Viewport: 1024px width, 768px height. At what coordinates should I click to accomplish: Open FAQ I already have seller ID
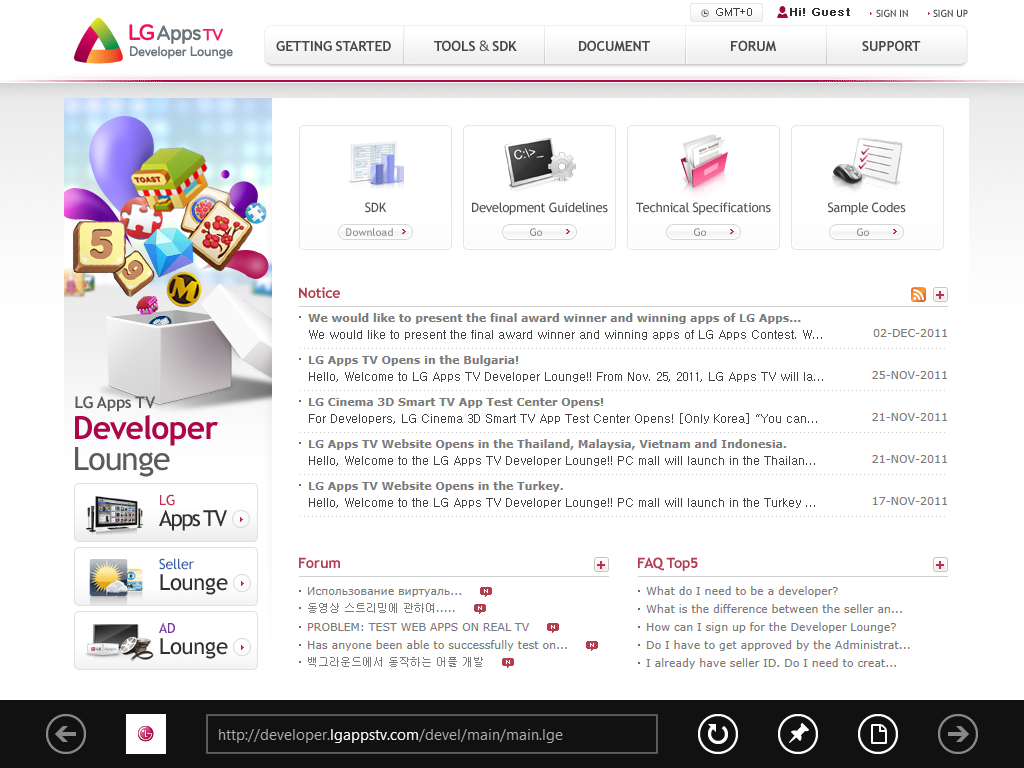click(771, 663)
